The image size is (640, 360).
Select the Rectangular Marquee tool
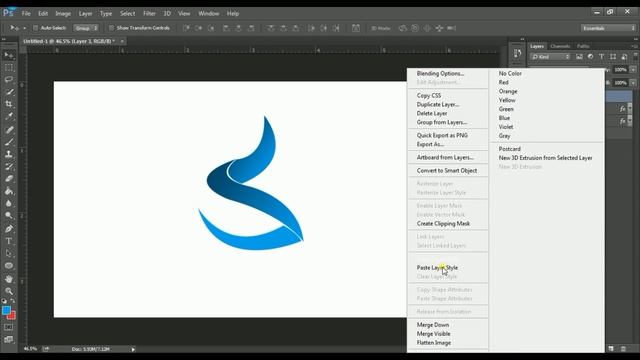click(9, 68)
